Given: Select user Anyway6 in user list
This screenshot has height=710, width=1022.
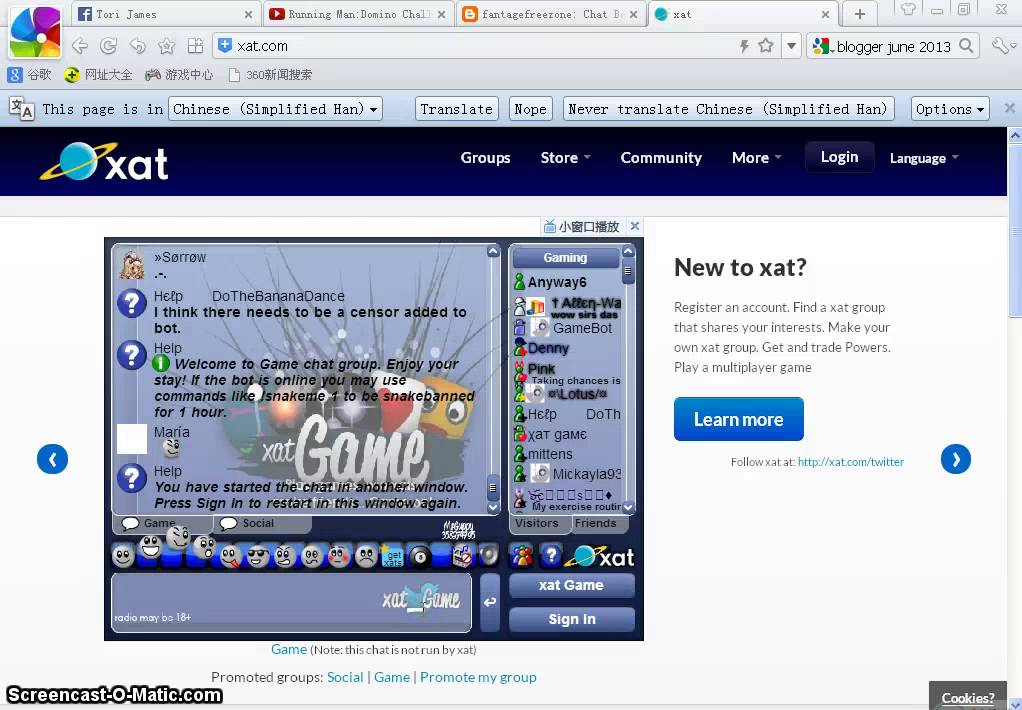Looking at the screenshot, I should [x=557, y=282].
